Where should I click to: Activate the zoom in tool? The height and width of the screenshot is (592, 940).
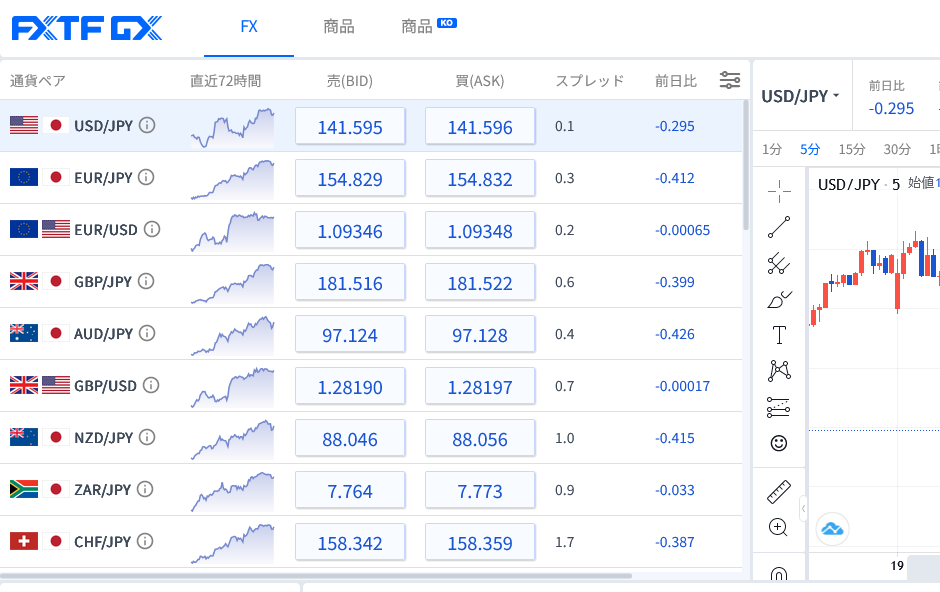tap(779, 527)
